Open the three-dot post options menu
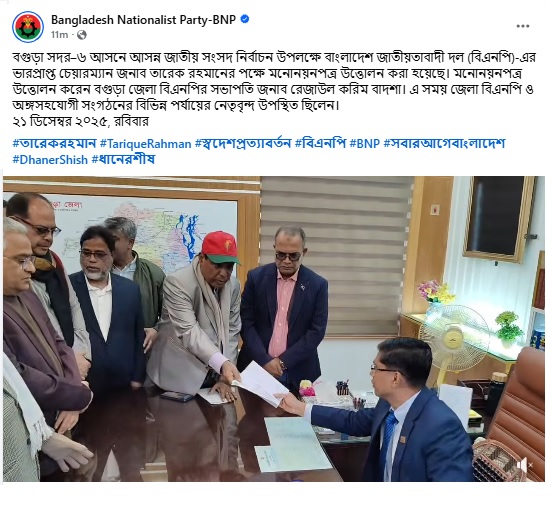552x509 pixels. [x=523, y=26]
